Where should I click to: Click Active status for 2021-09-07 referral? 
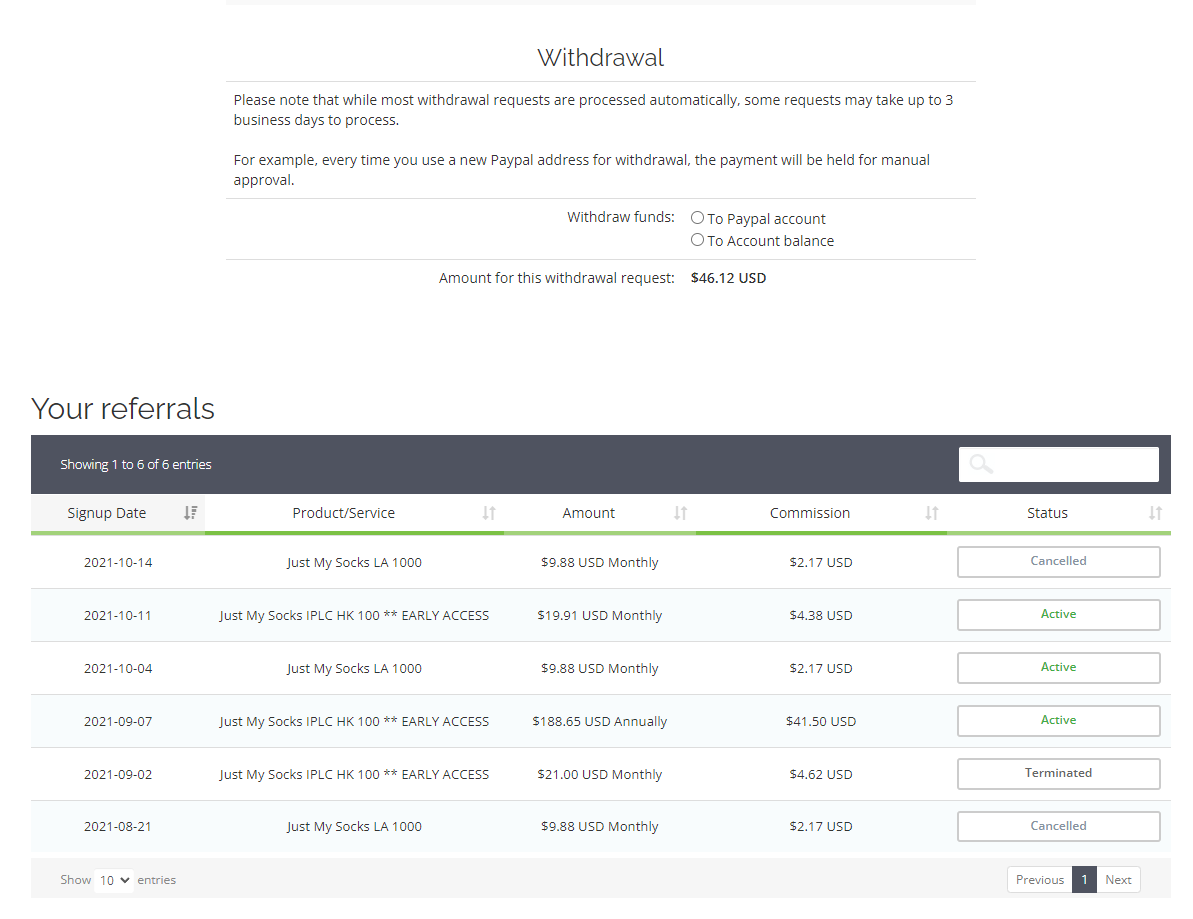[x=1058, y=720]
